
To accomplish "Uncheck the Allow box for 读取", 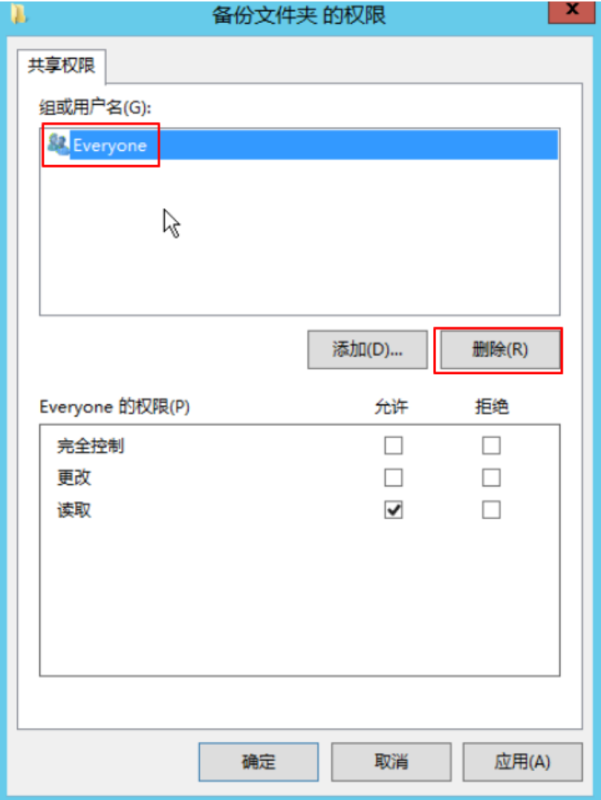I will [393, 510].
